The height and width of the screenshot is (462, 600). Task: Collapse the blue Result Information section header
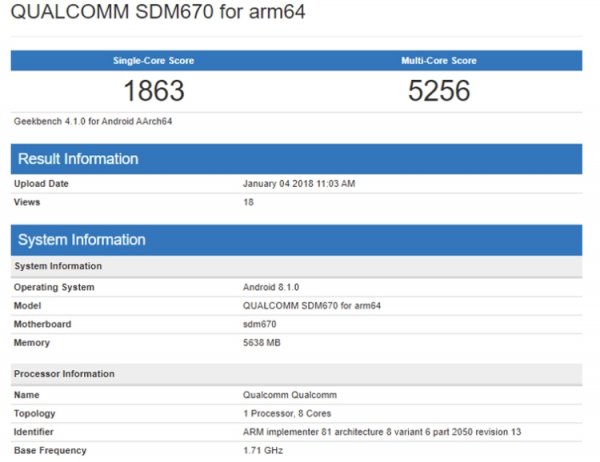[x=296, y=159]
